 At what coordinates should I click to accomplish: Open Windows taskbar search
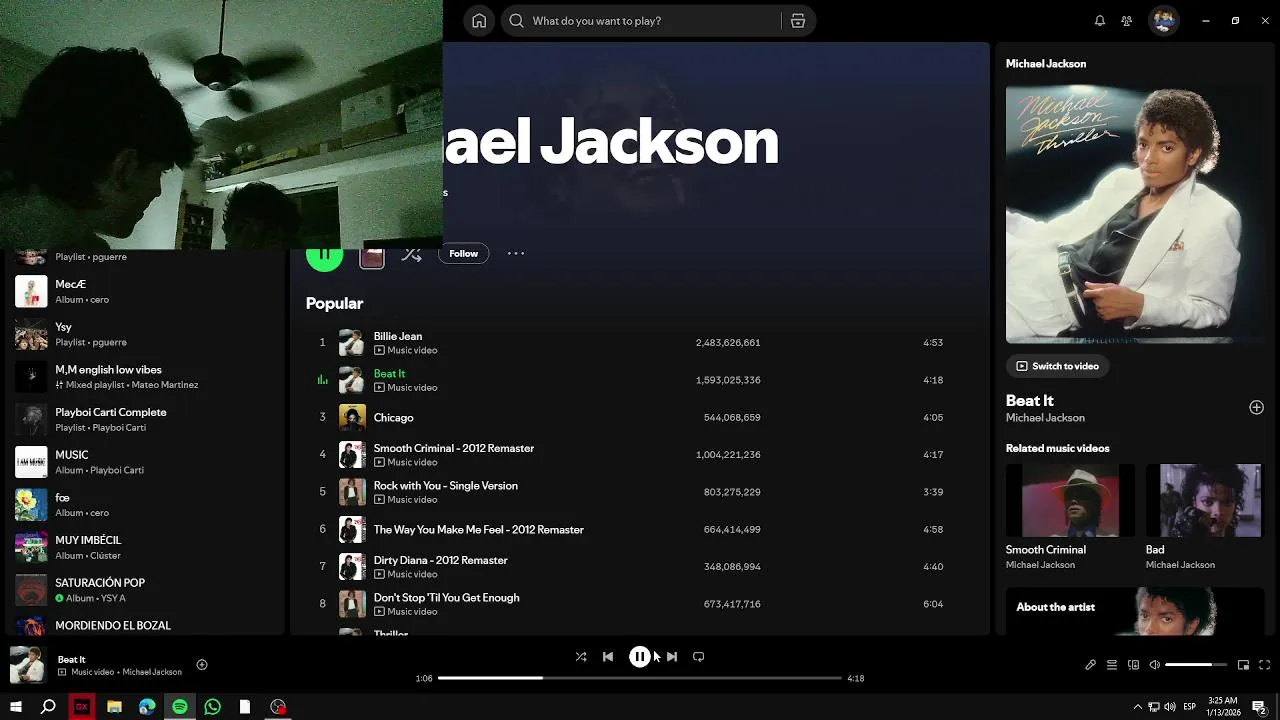coord(48,707)
